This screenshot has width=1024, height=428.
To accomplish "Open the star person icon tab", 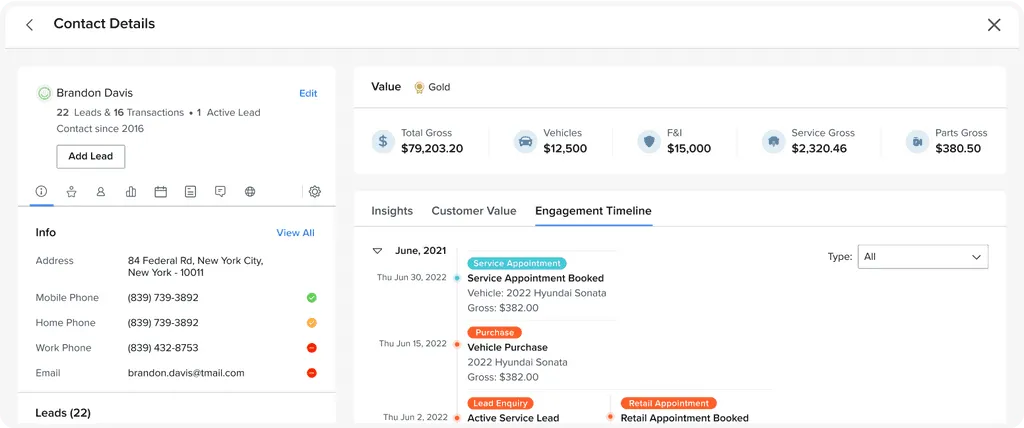I will pyautogui.click(x=71, y=191).
